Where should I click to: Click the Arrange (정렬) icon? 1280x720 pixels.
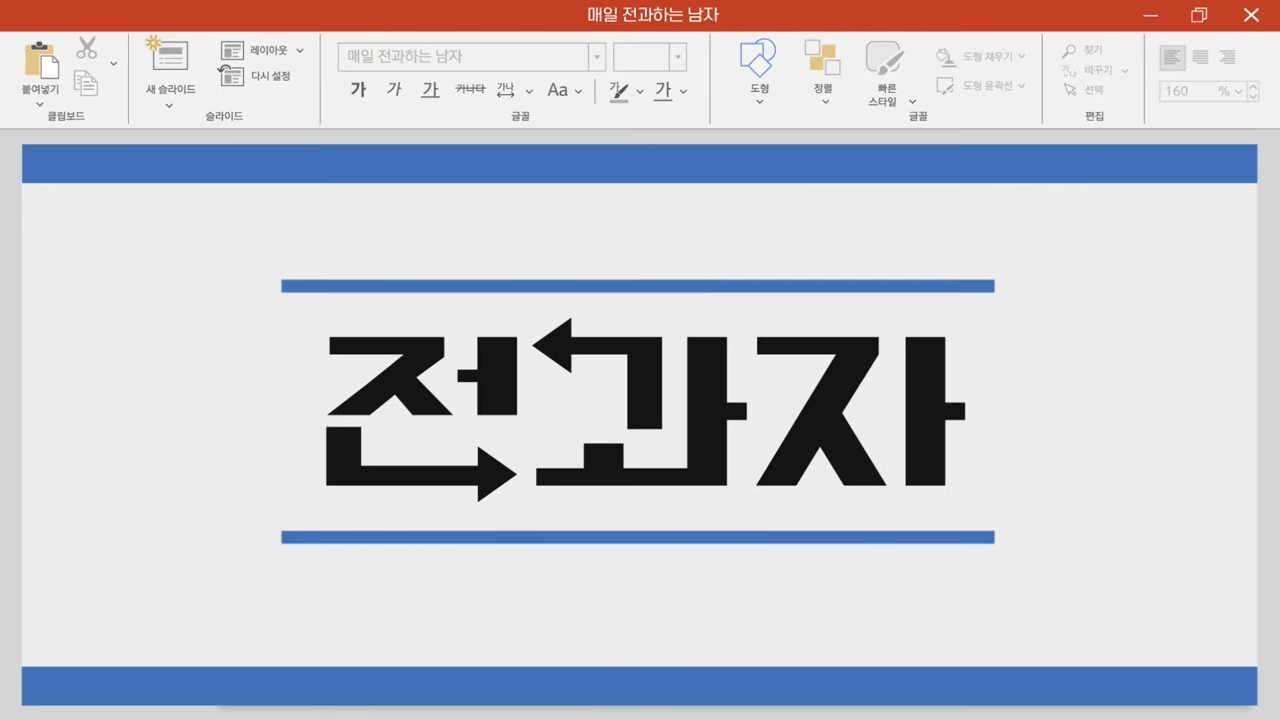(822, 58)
